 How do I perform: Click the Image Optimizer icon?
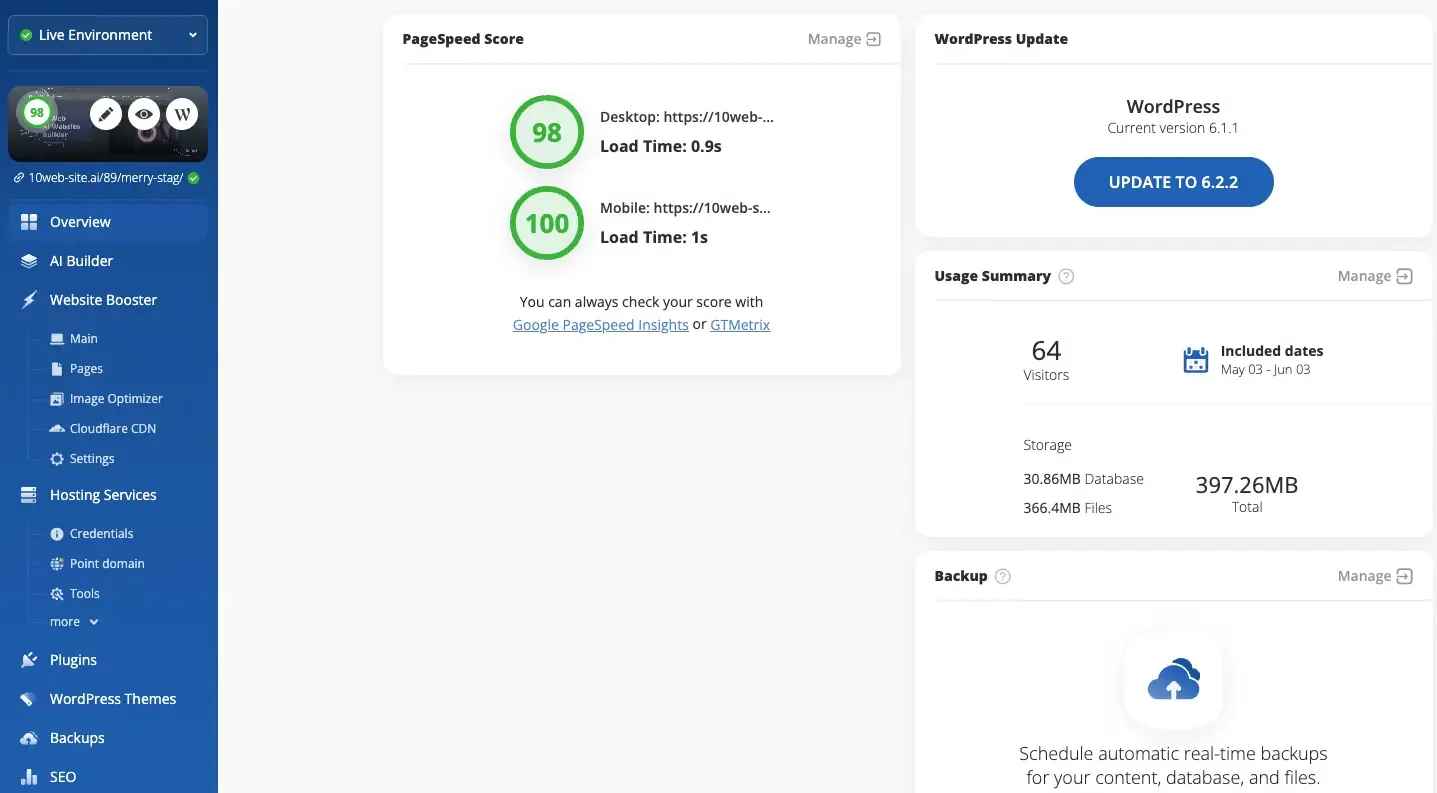tap(57, 399)
